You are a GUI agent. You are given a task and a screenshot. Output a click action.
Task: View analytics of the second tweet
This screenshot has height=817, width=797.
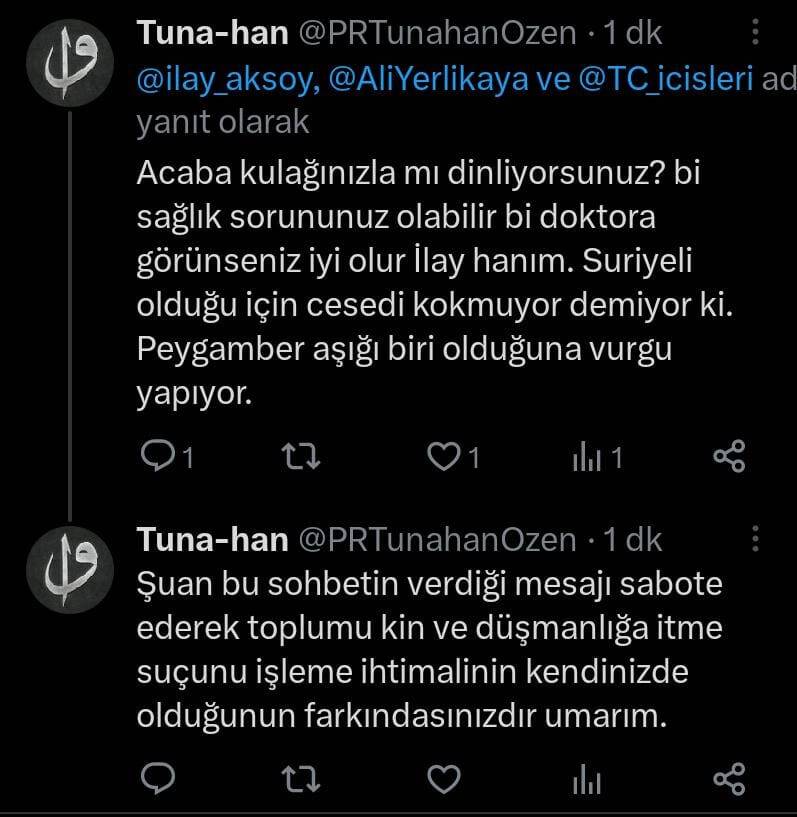(x=586, y=777)
